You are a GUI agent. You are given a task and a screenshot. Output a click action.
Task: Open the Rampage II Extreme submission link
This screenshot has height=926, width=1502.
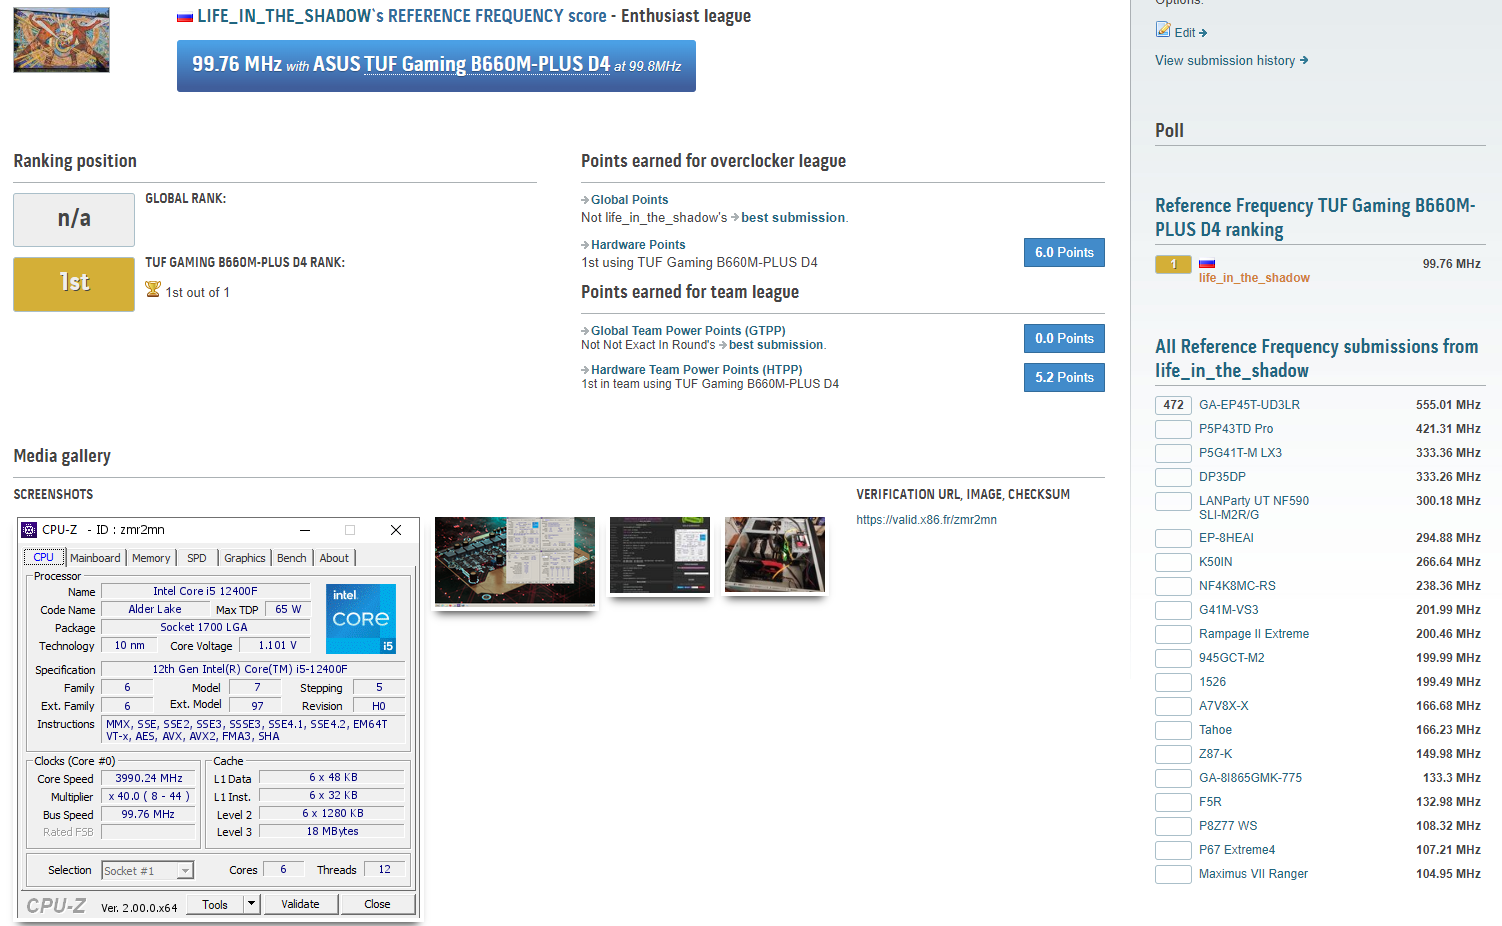point(1254,634)
